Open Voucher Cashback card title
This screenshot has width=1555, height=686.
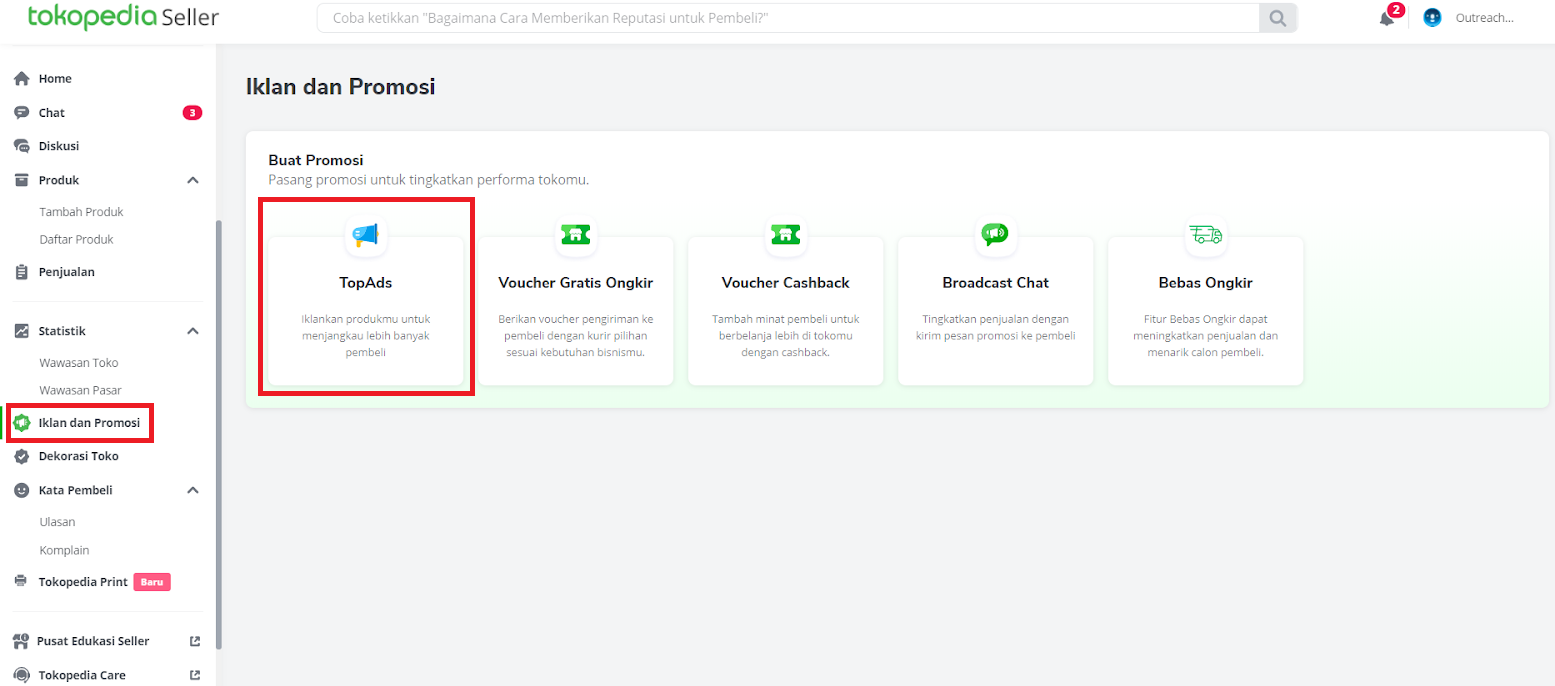(x=785, y=283)
